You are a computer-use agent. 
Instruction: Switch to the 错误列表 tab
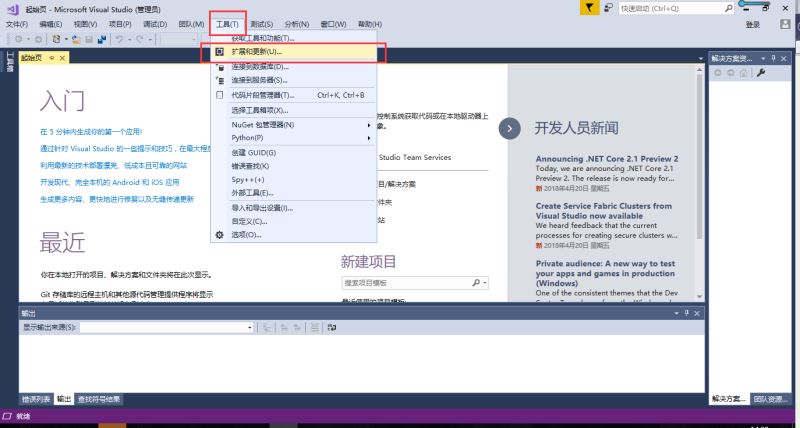coord(36,399)
